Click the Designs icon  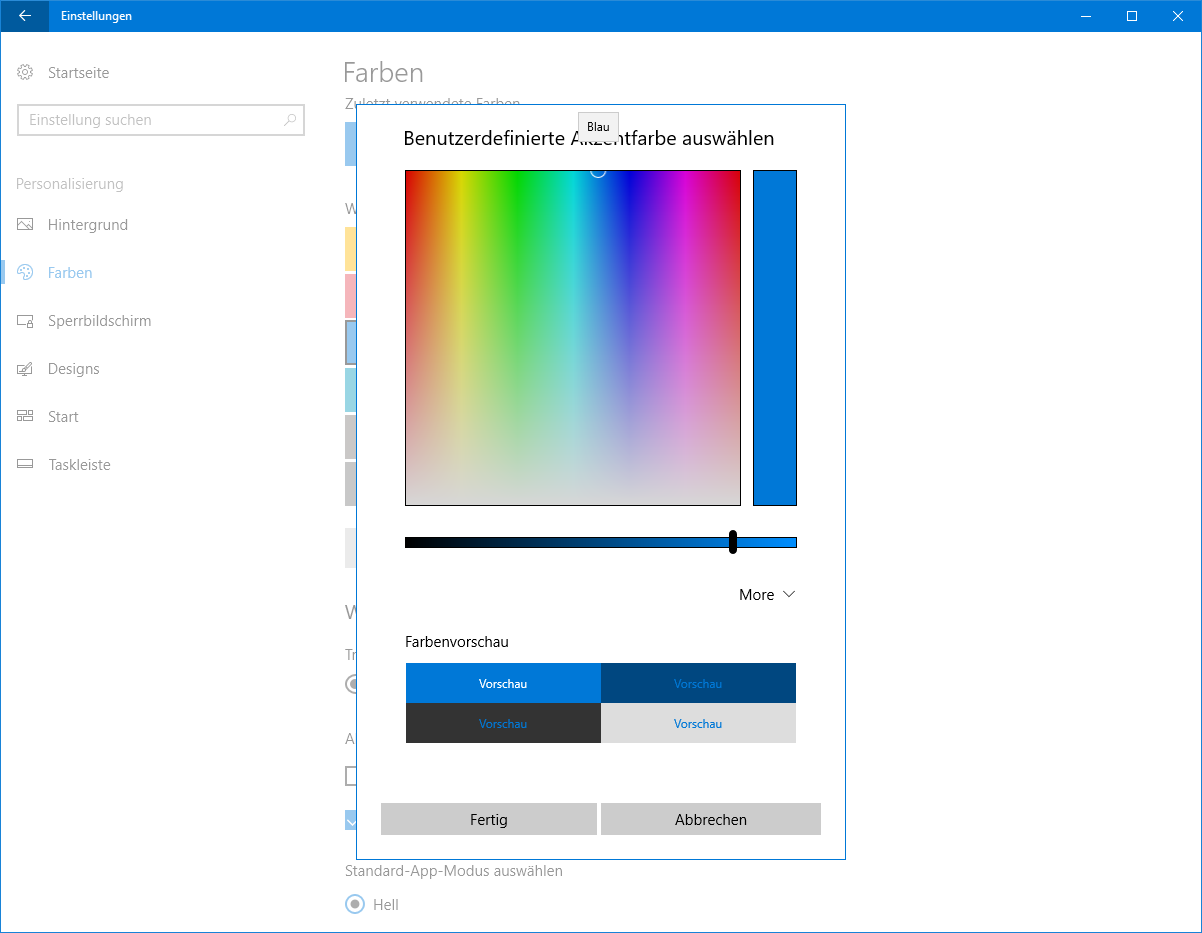[x=26, y=369]
